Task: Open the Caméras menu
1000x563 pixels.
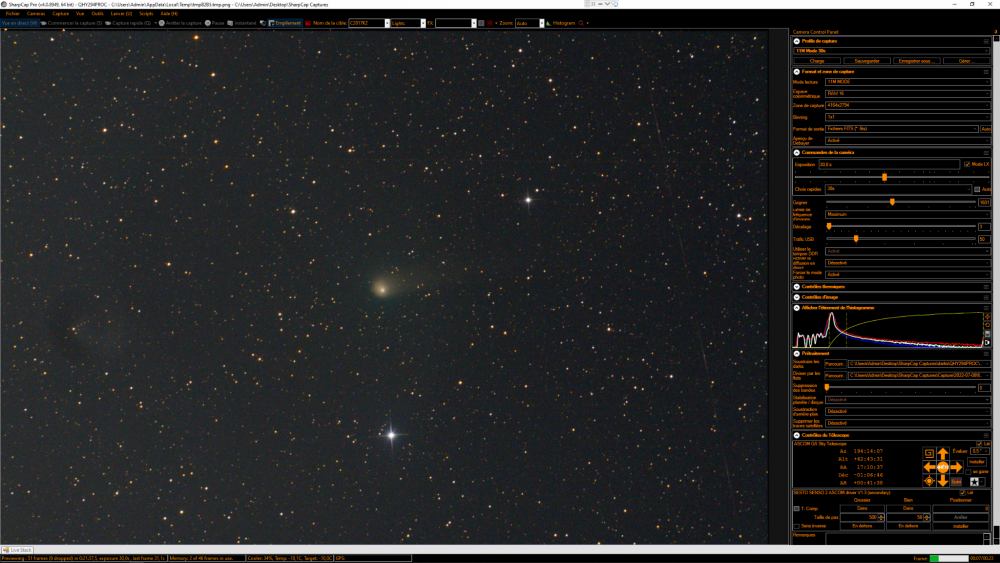Action: pos(36,13)
